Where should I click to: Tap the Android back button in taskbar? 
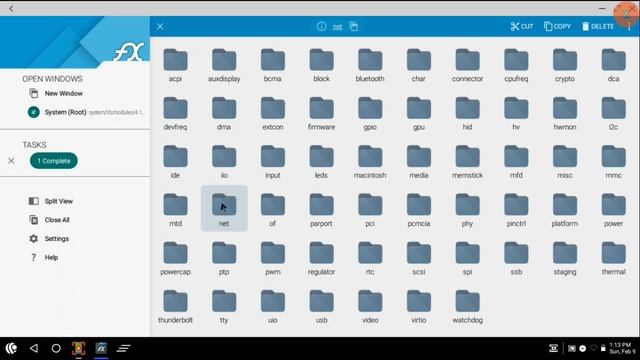pyautogui.click(x=34, y=348)
